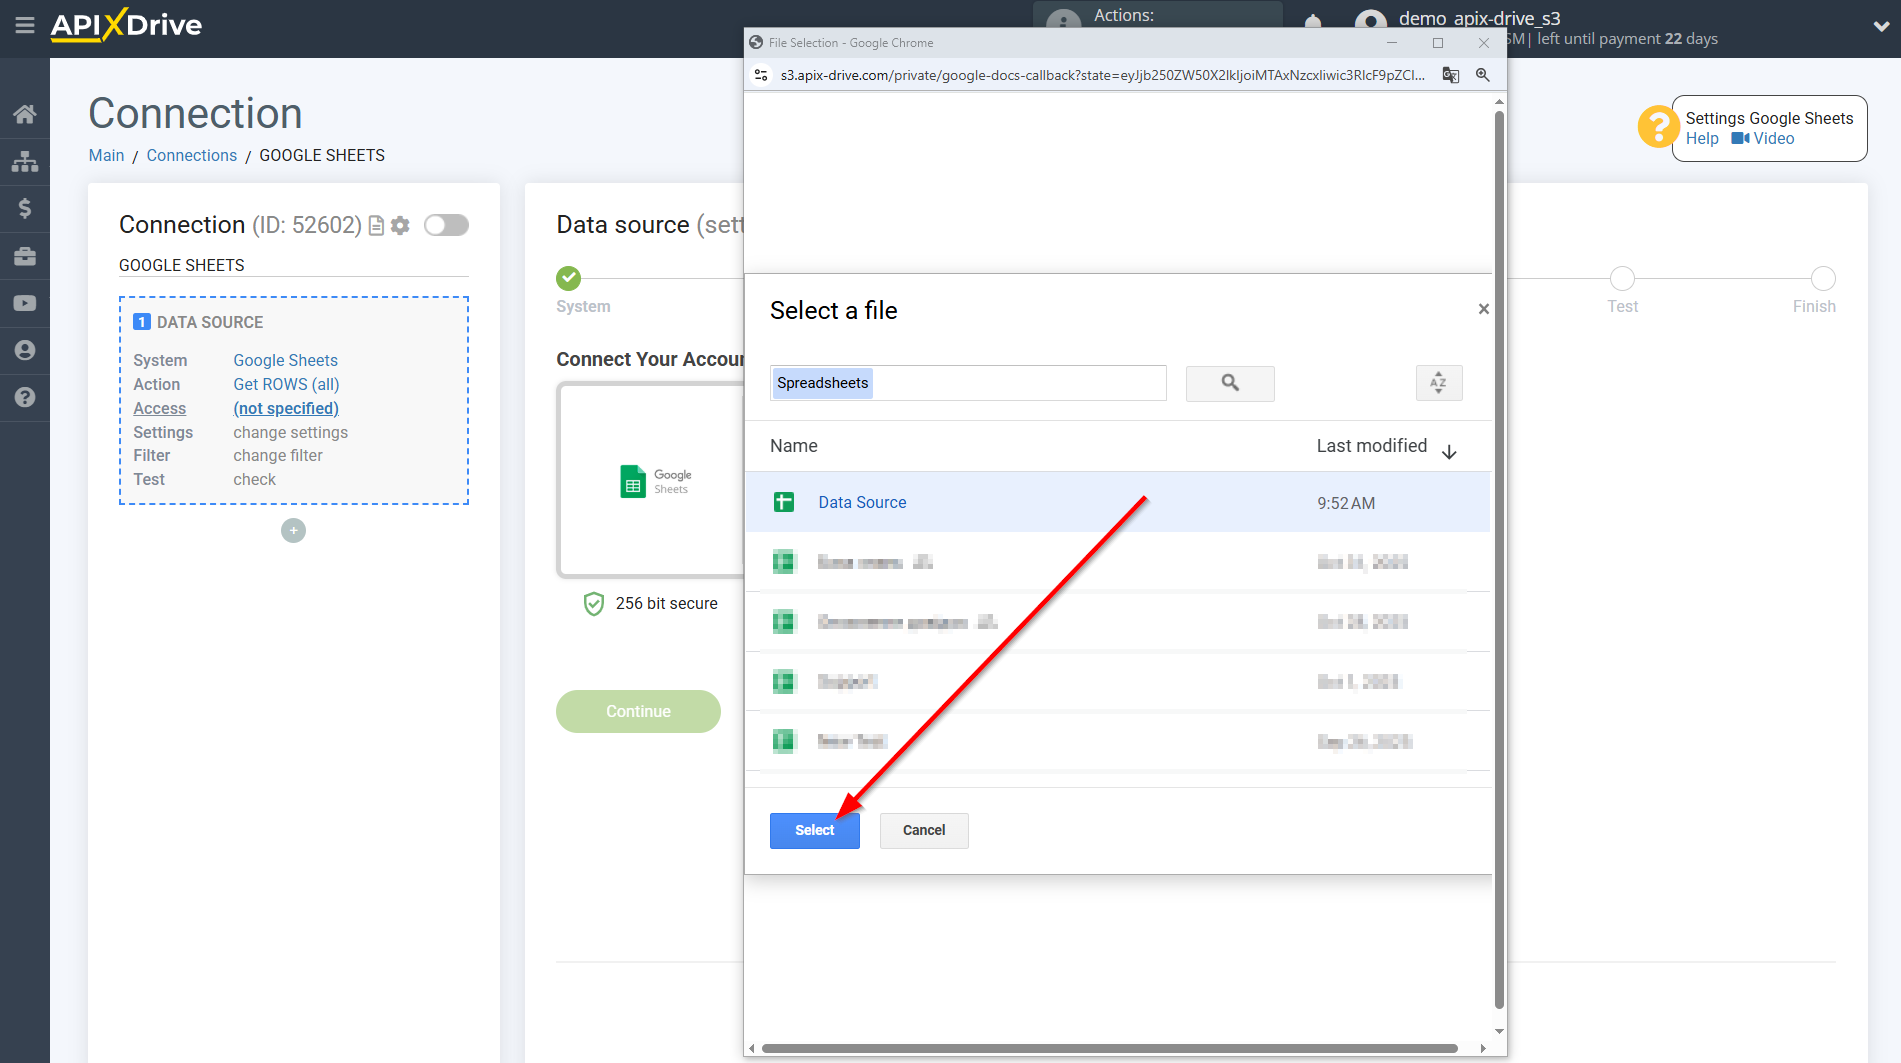Open the Tariffs briefcase icon in sidebar
The image size is (1901, 1063).
click(x=25, y=256)
